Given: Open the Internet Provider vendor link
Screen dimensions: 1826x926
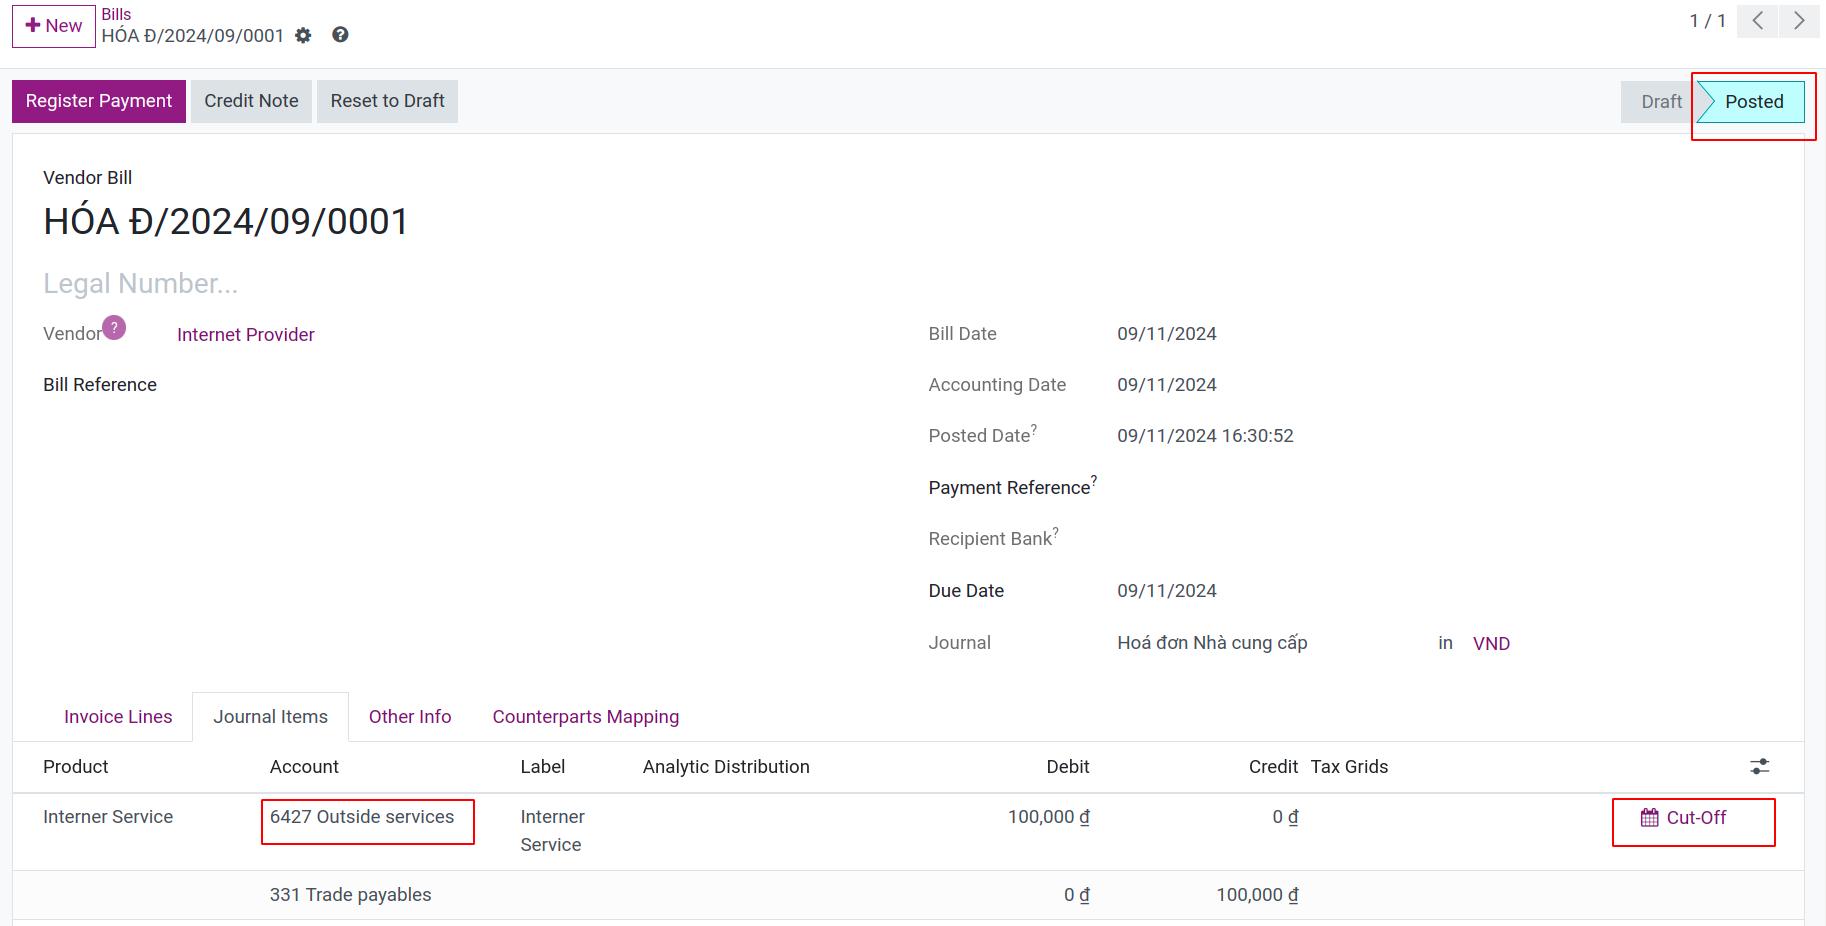Looking at the screenshot, I should [246, 335].
